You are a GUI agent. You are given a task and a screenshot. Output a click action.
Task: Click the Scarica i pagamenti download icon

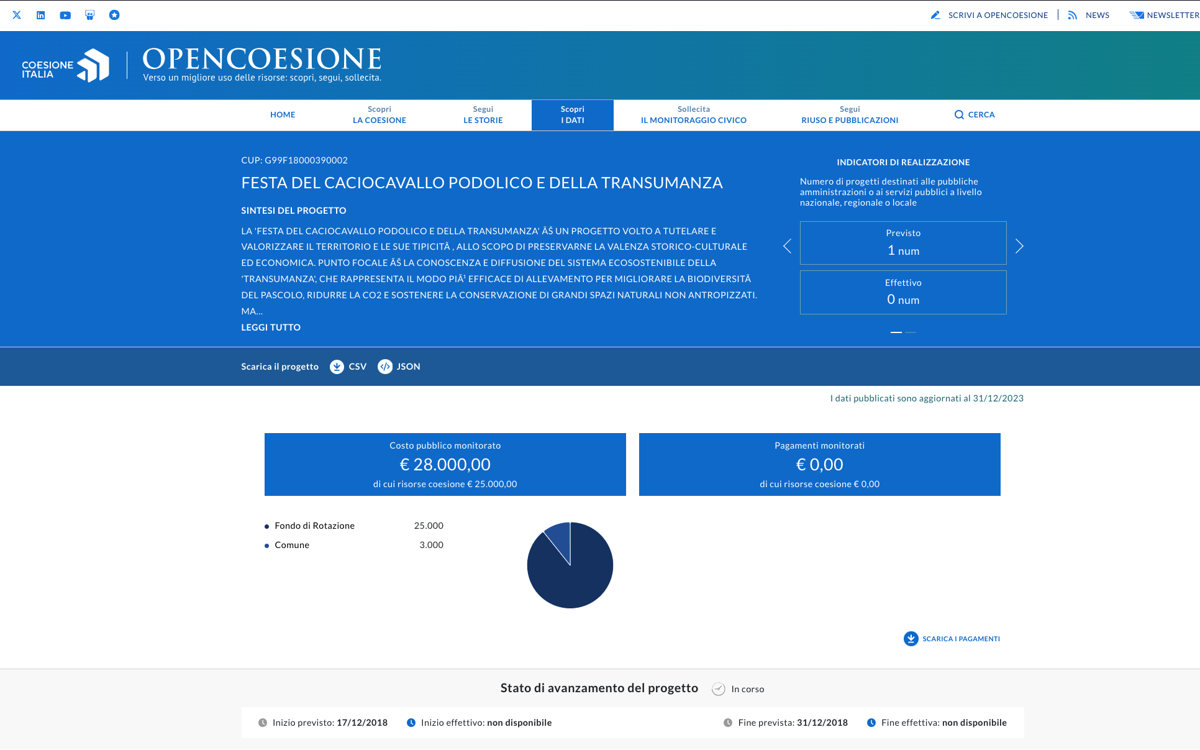pos(911,639)
